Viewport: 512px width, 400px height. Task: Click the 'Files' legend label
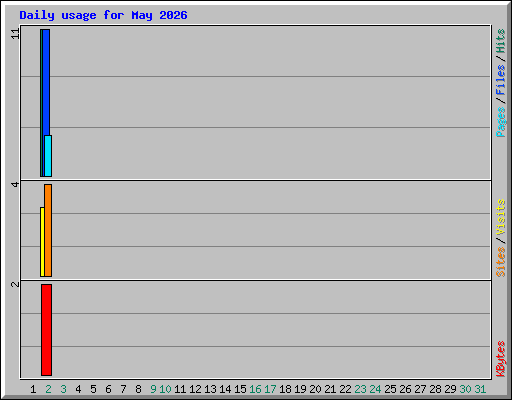point(500,80)
